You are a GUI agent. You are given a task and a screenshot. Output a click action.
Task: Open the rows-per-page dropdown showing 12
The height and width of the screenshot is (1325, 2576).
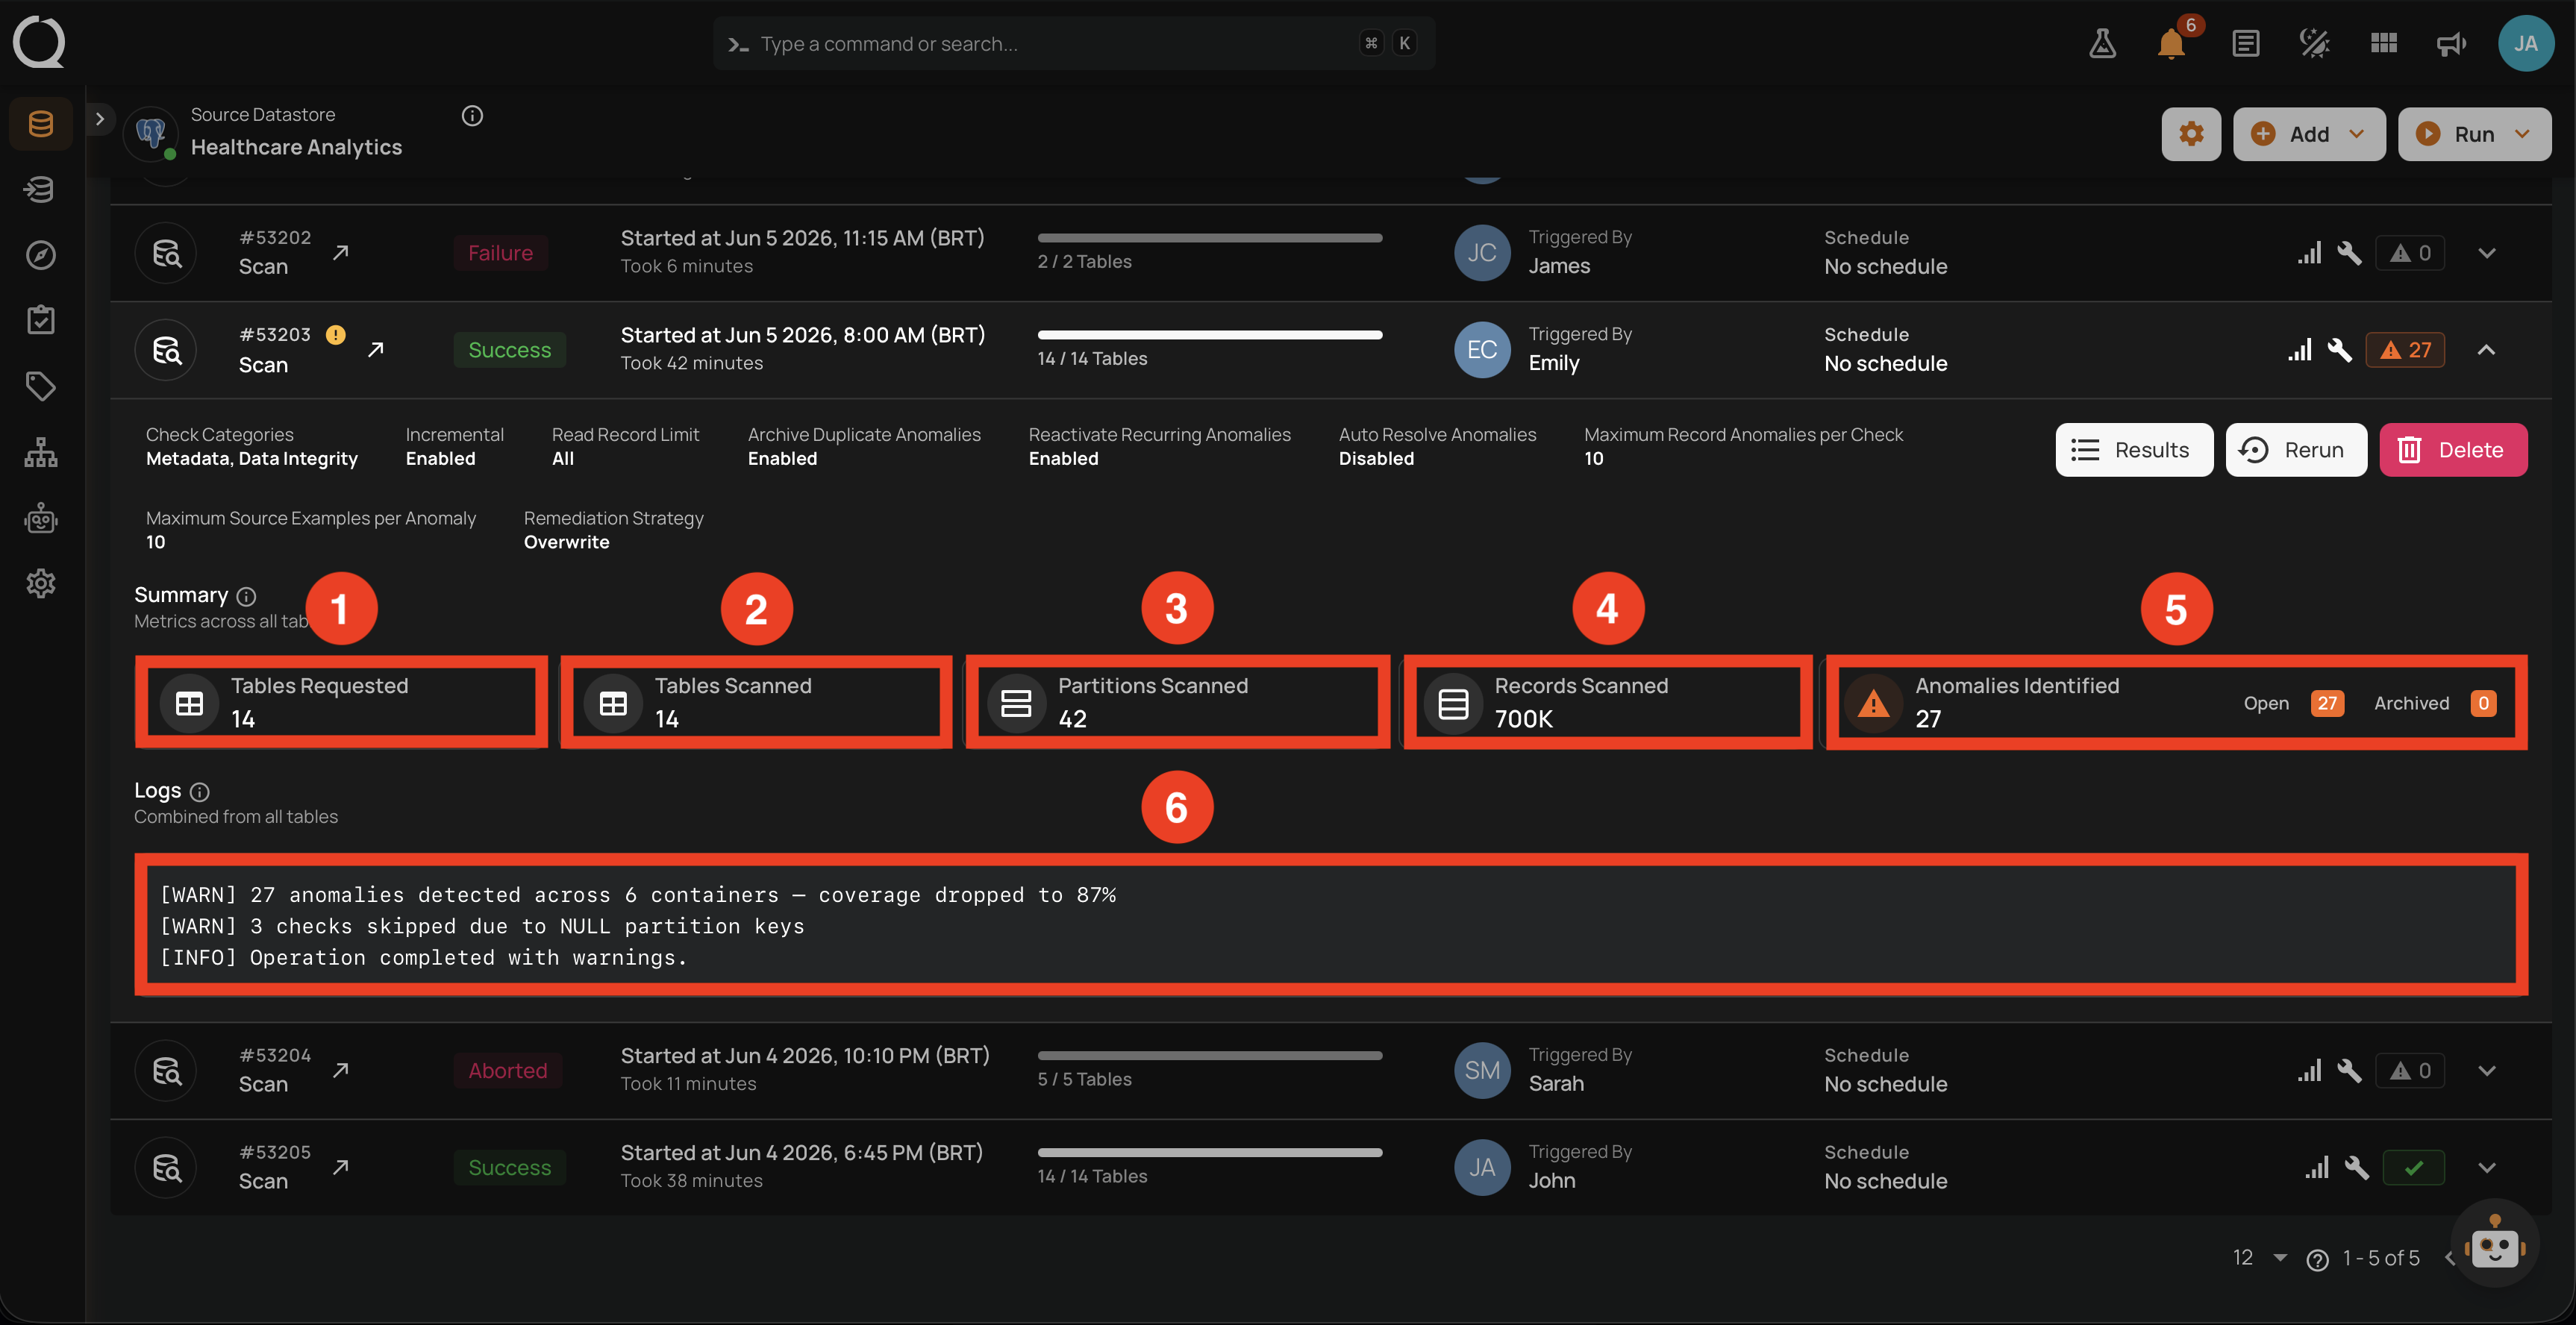pyautogui.click(x=2259, y=1258)
